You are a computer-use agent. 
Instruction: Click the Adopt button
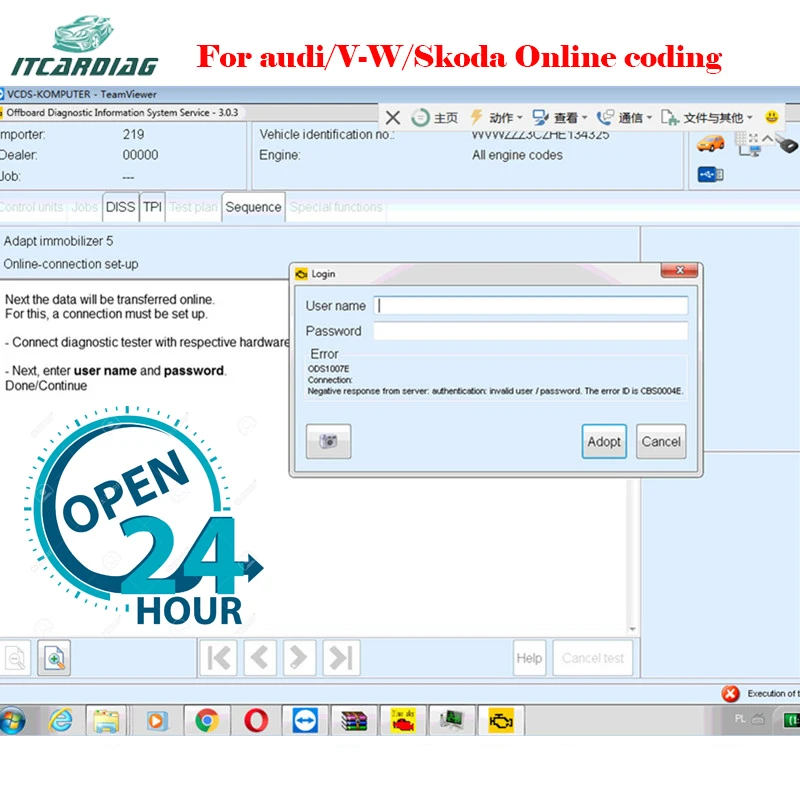604,441
